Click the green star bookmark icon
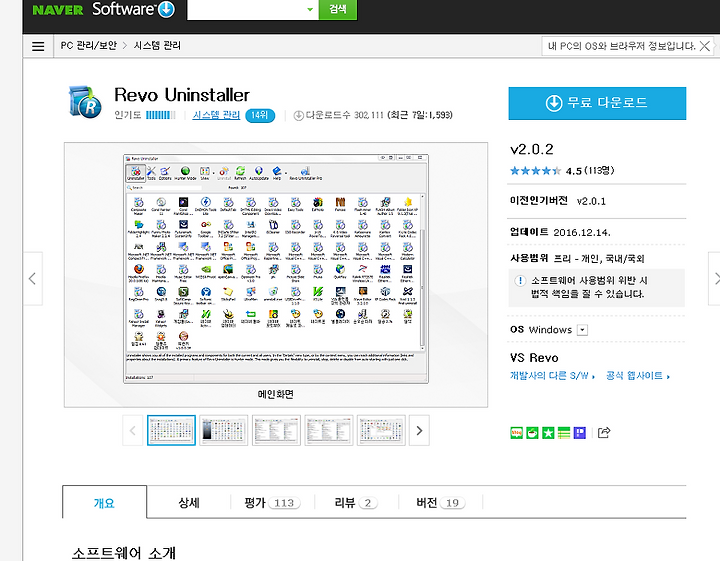The image size is (720, 561). point(548,432)
